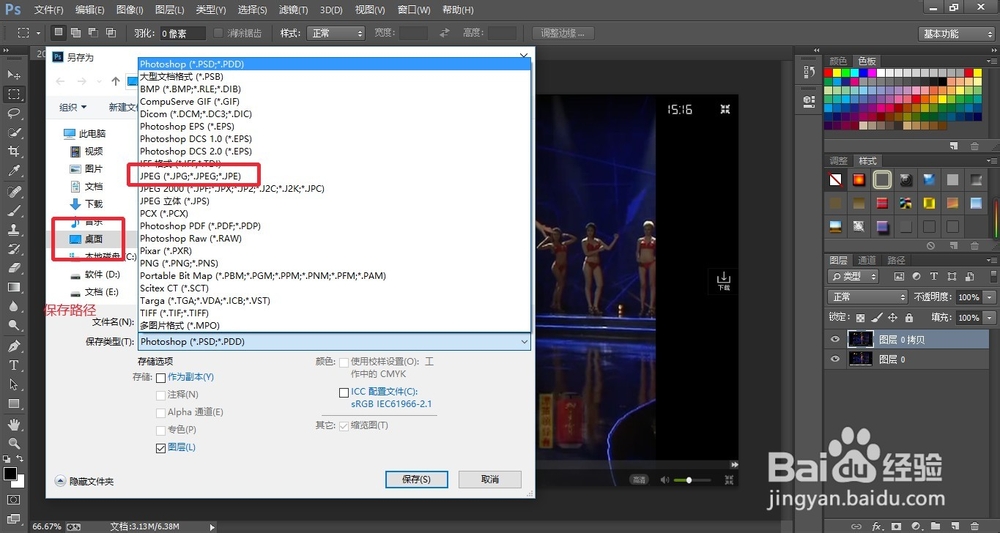The width and height of the screenshot is (1000, 533).
Task: Expand the 组织 dropdown in save dialog
Action: tap(73, 107)
